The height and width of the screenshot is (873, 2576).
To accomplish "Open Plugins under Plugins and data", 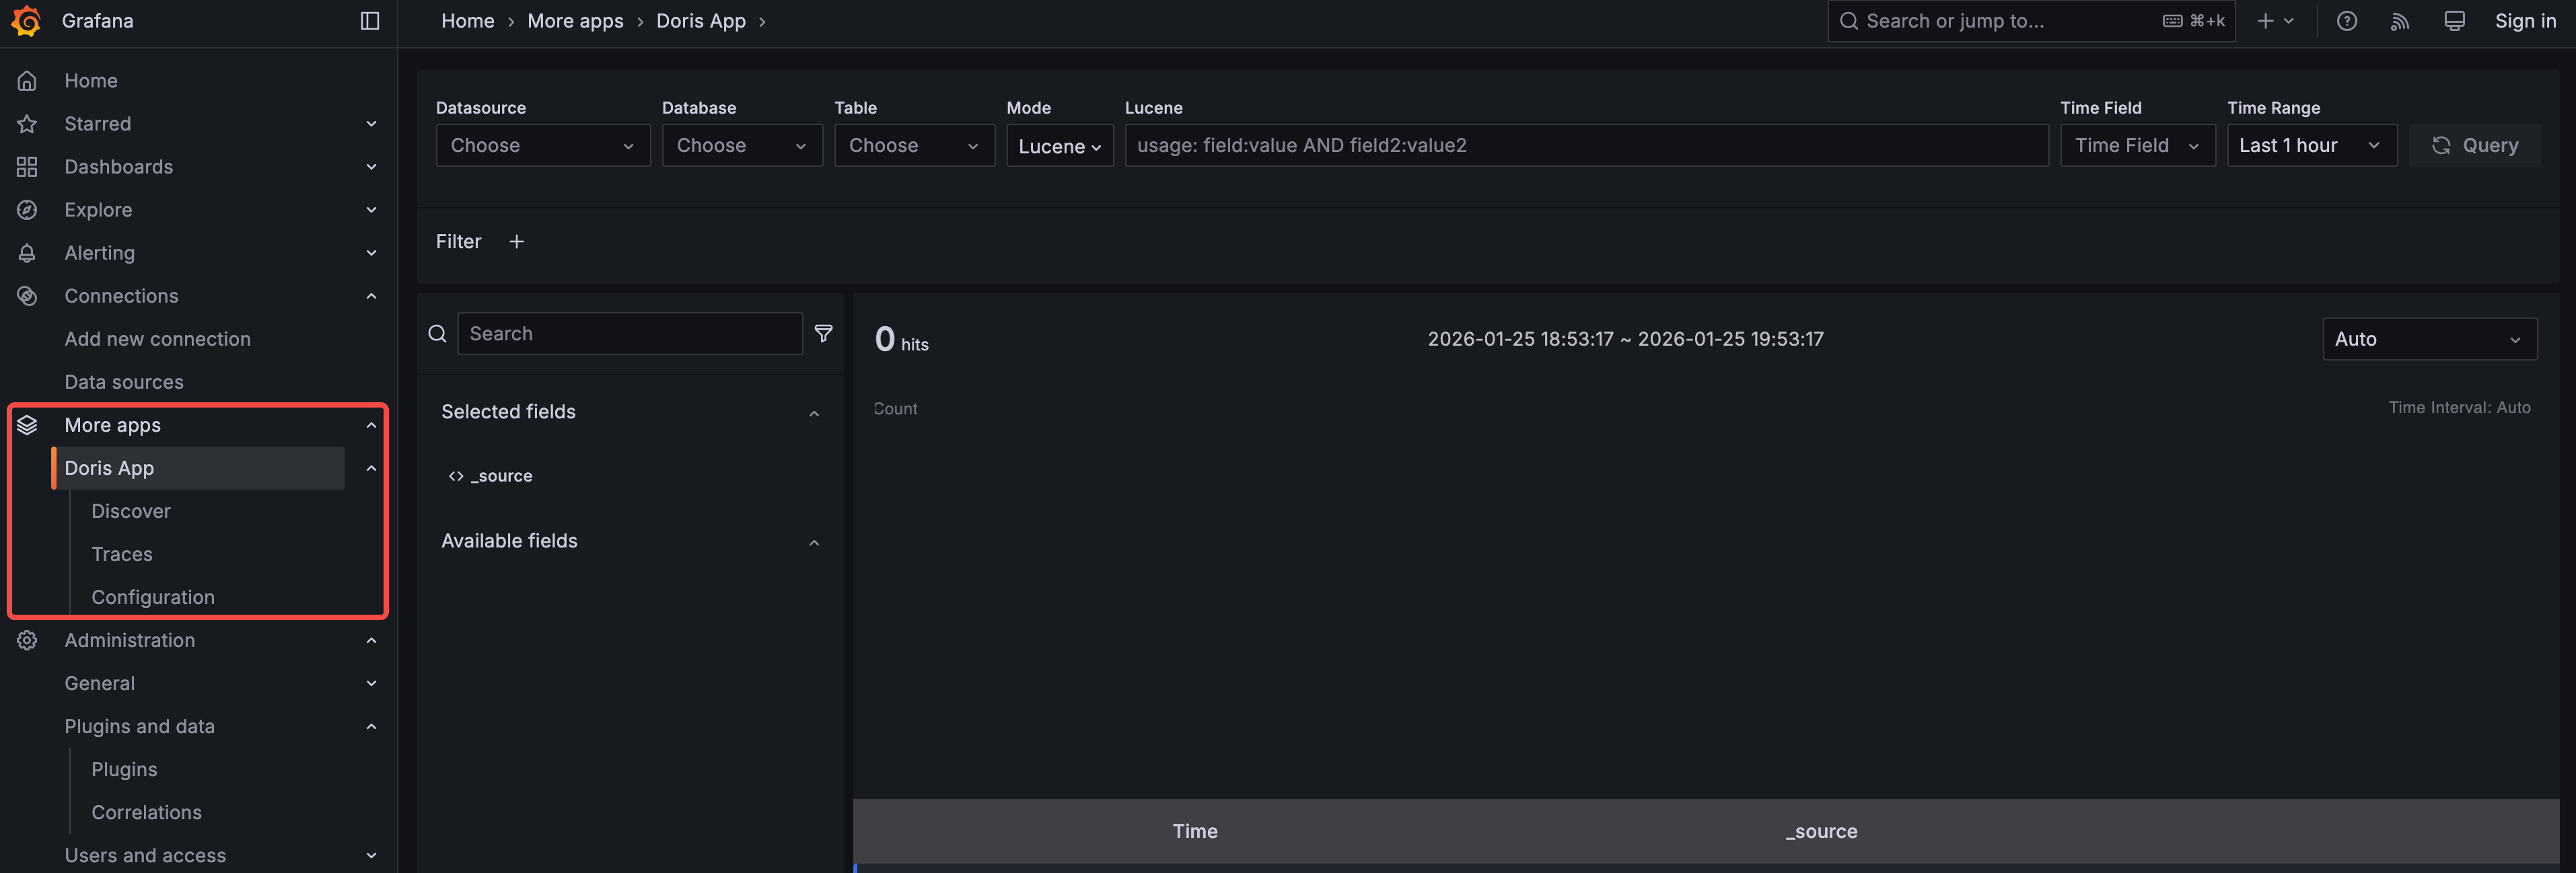I will (124, 769).
